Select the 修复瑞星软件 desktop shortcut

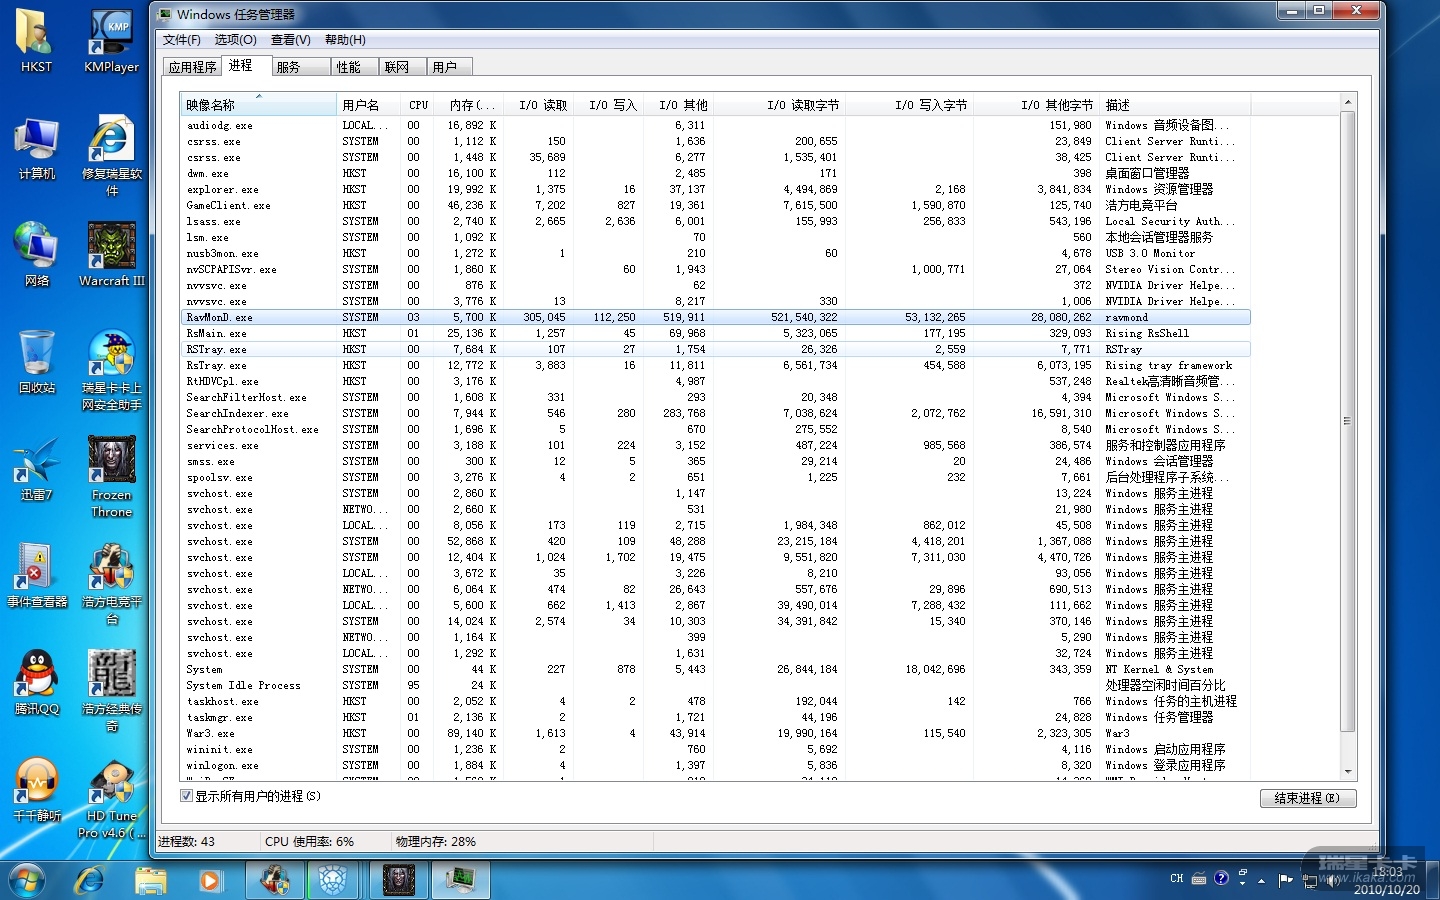point(111,155)
